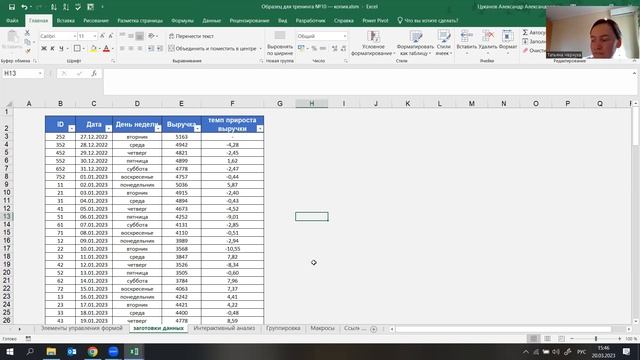Apply the red font color button
This screenshot has height=360, width=640.
coord(107,49)
